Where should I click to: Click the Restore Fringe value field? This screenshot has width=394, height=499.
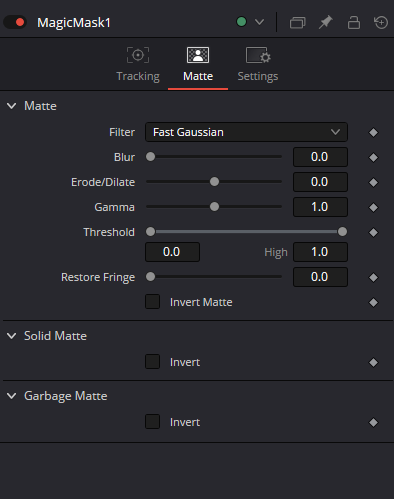320,277
